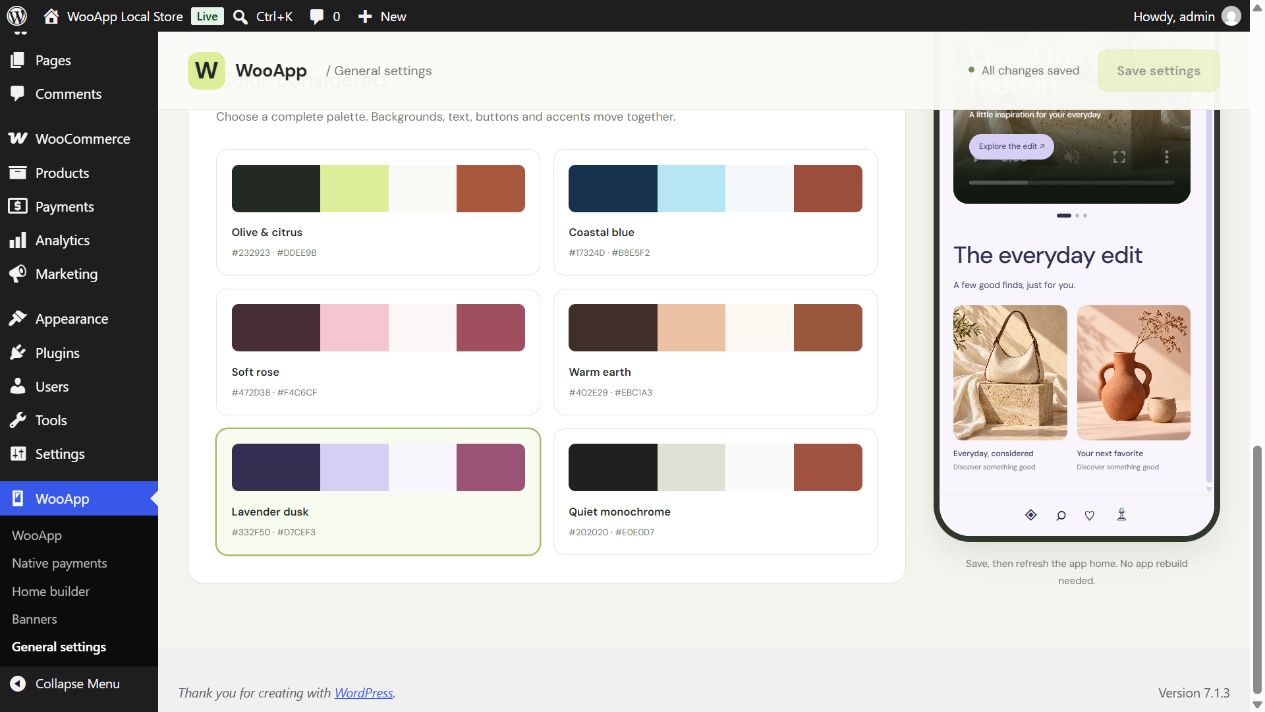
Task: Click the fullscreen icon on preview video
Action: click(1119, 157)
